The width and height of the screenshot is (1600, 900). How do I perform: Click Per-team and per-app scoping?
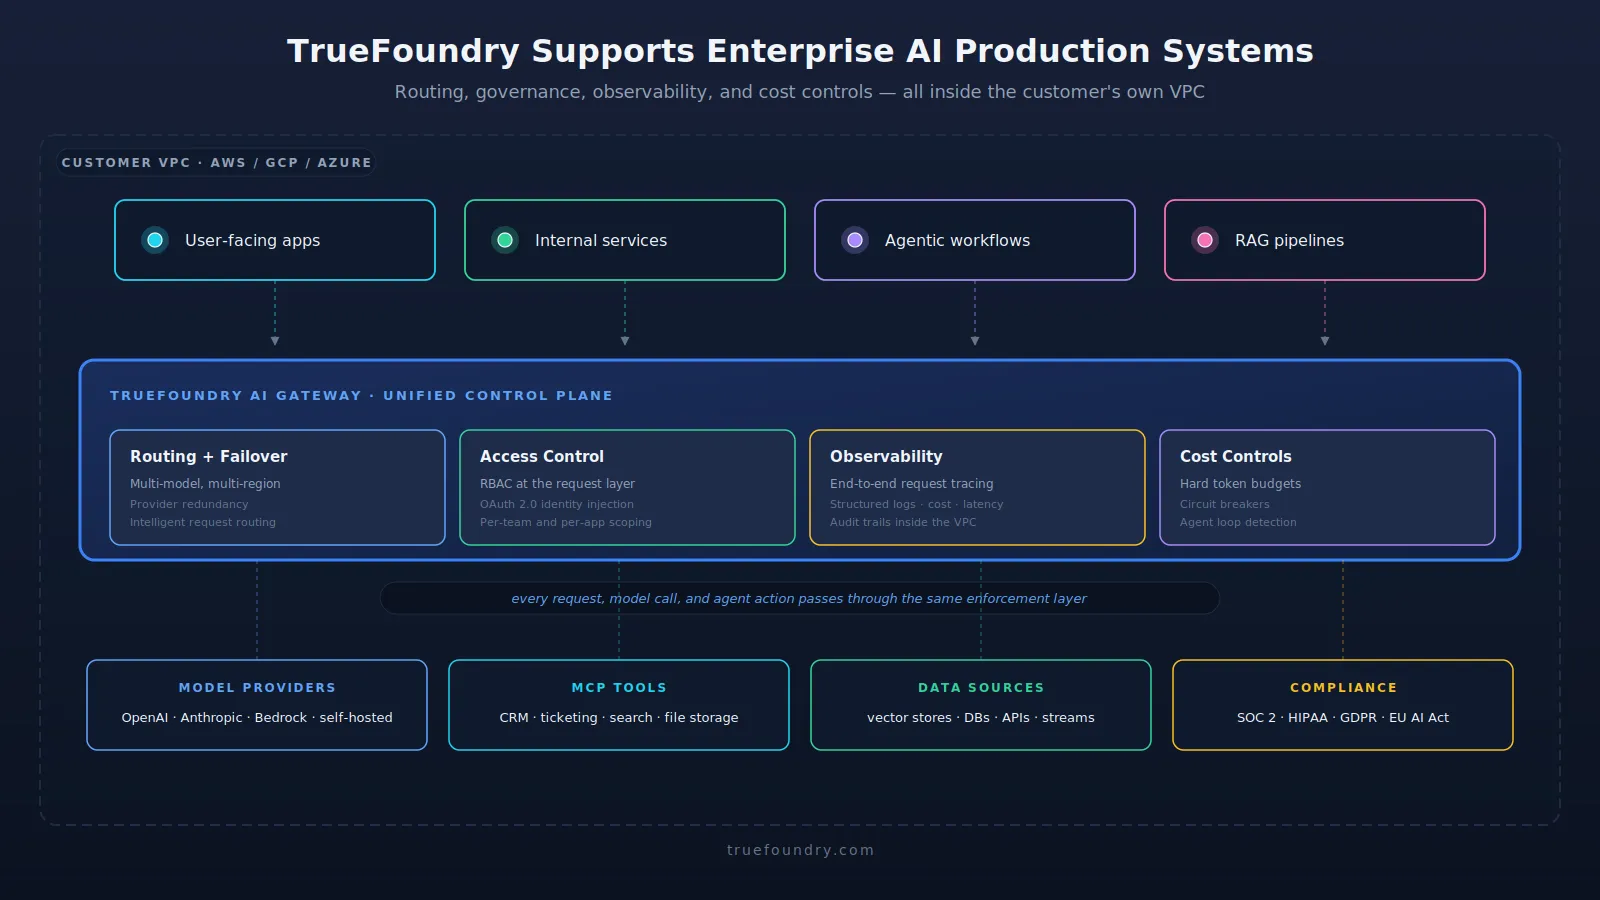coord(566,522)
